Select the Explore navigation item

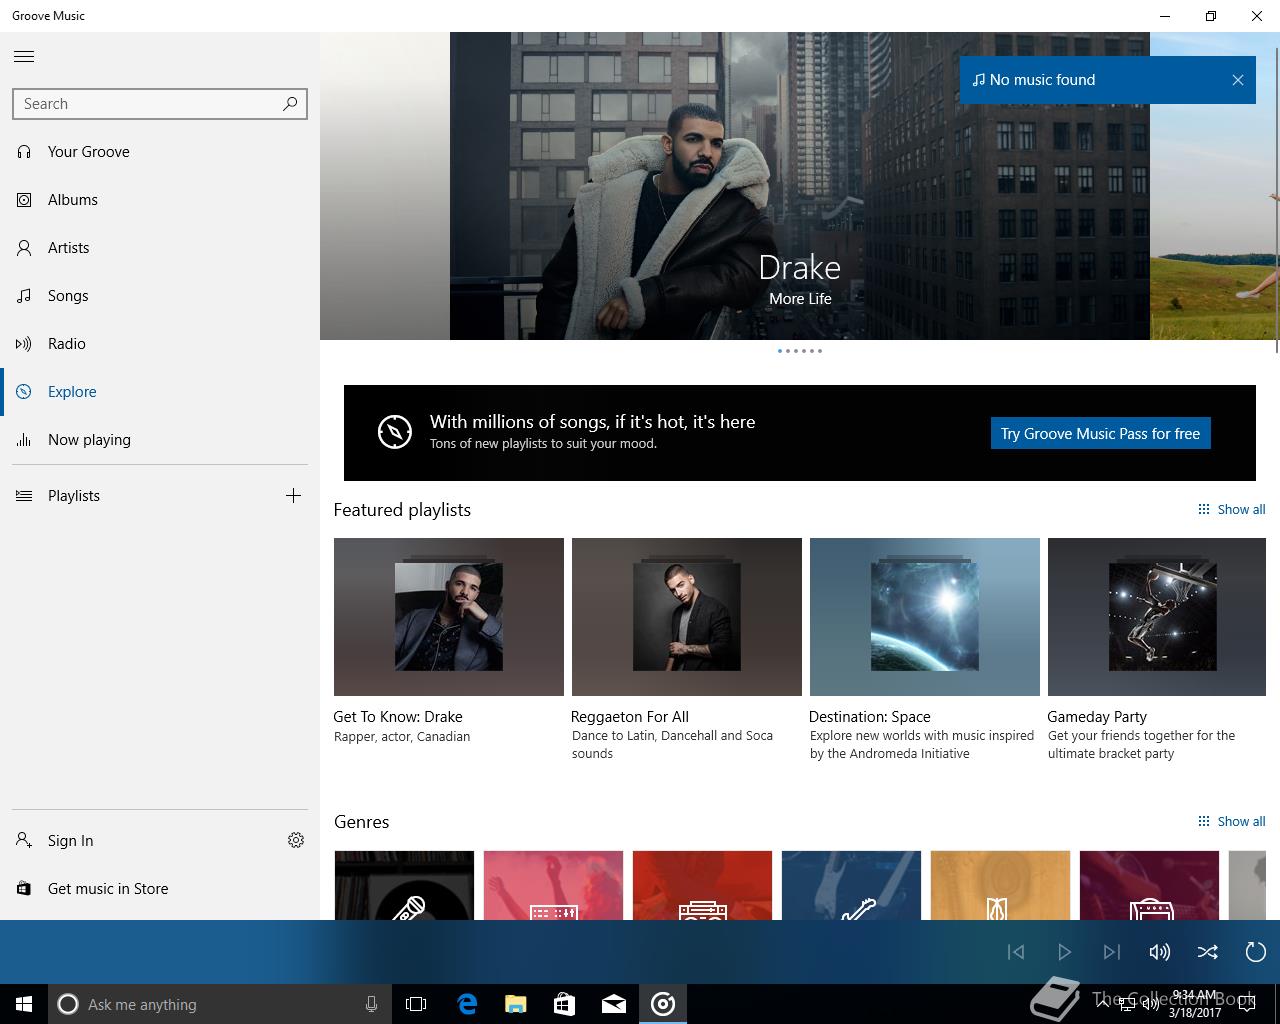[160, 392]
